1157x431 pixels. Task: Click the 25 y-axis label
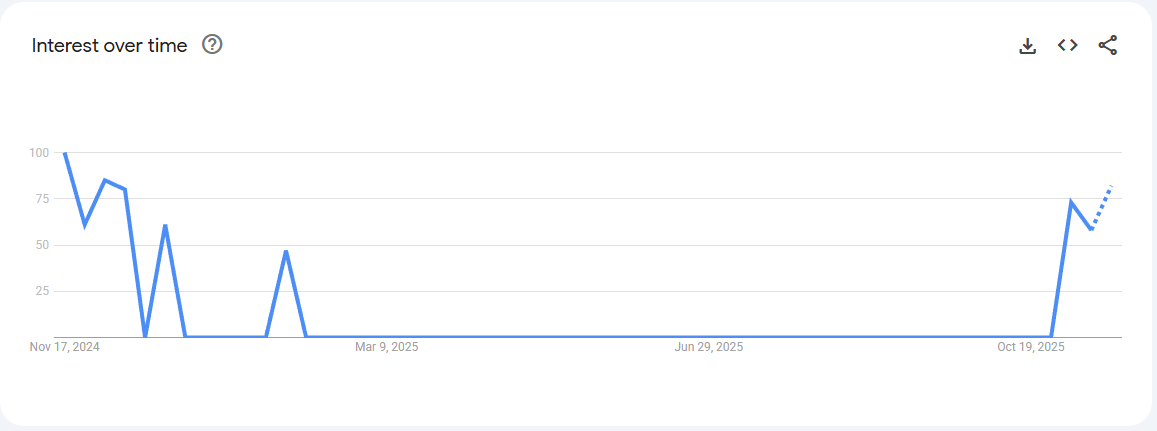(41, 291)
